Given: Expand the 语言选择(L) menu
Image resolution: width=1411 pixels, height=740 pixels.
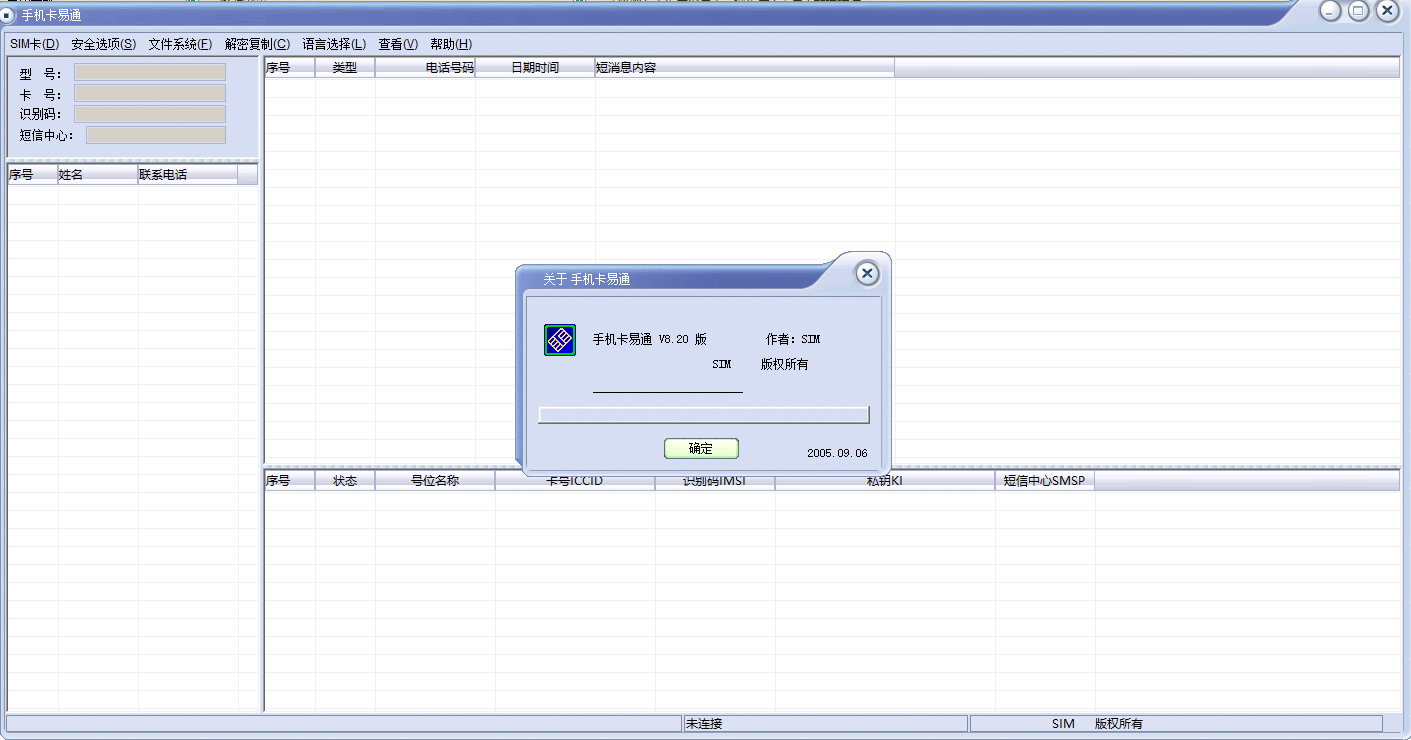Looking at the screenshot, I should click(334, 44).
